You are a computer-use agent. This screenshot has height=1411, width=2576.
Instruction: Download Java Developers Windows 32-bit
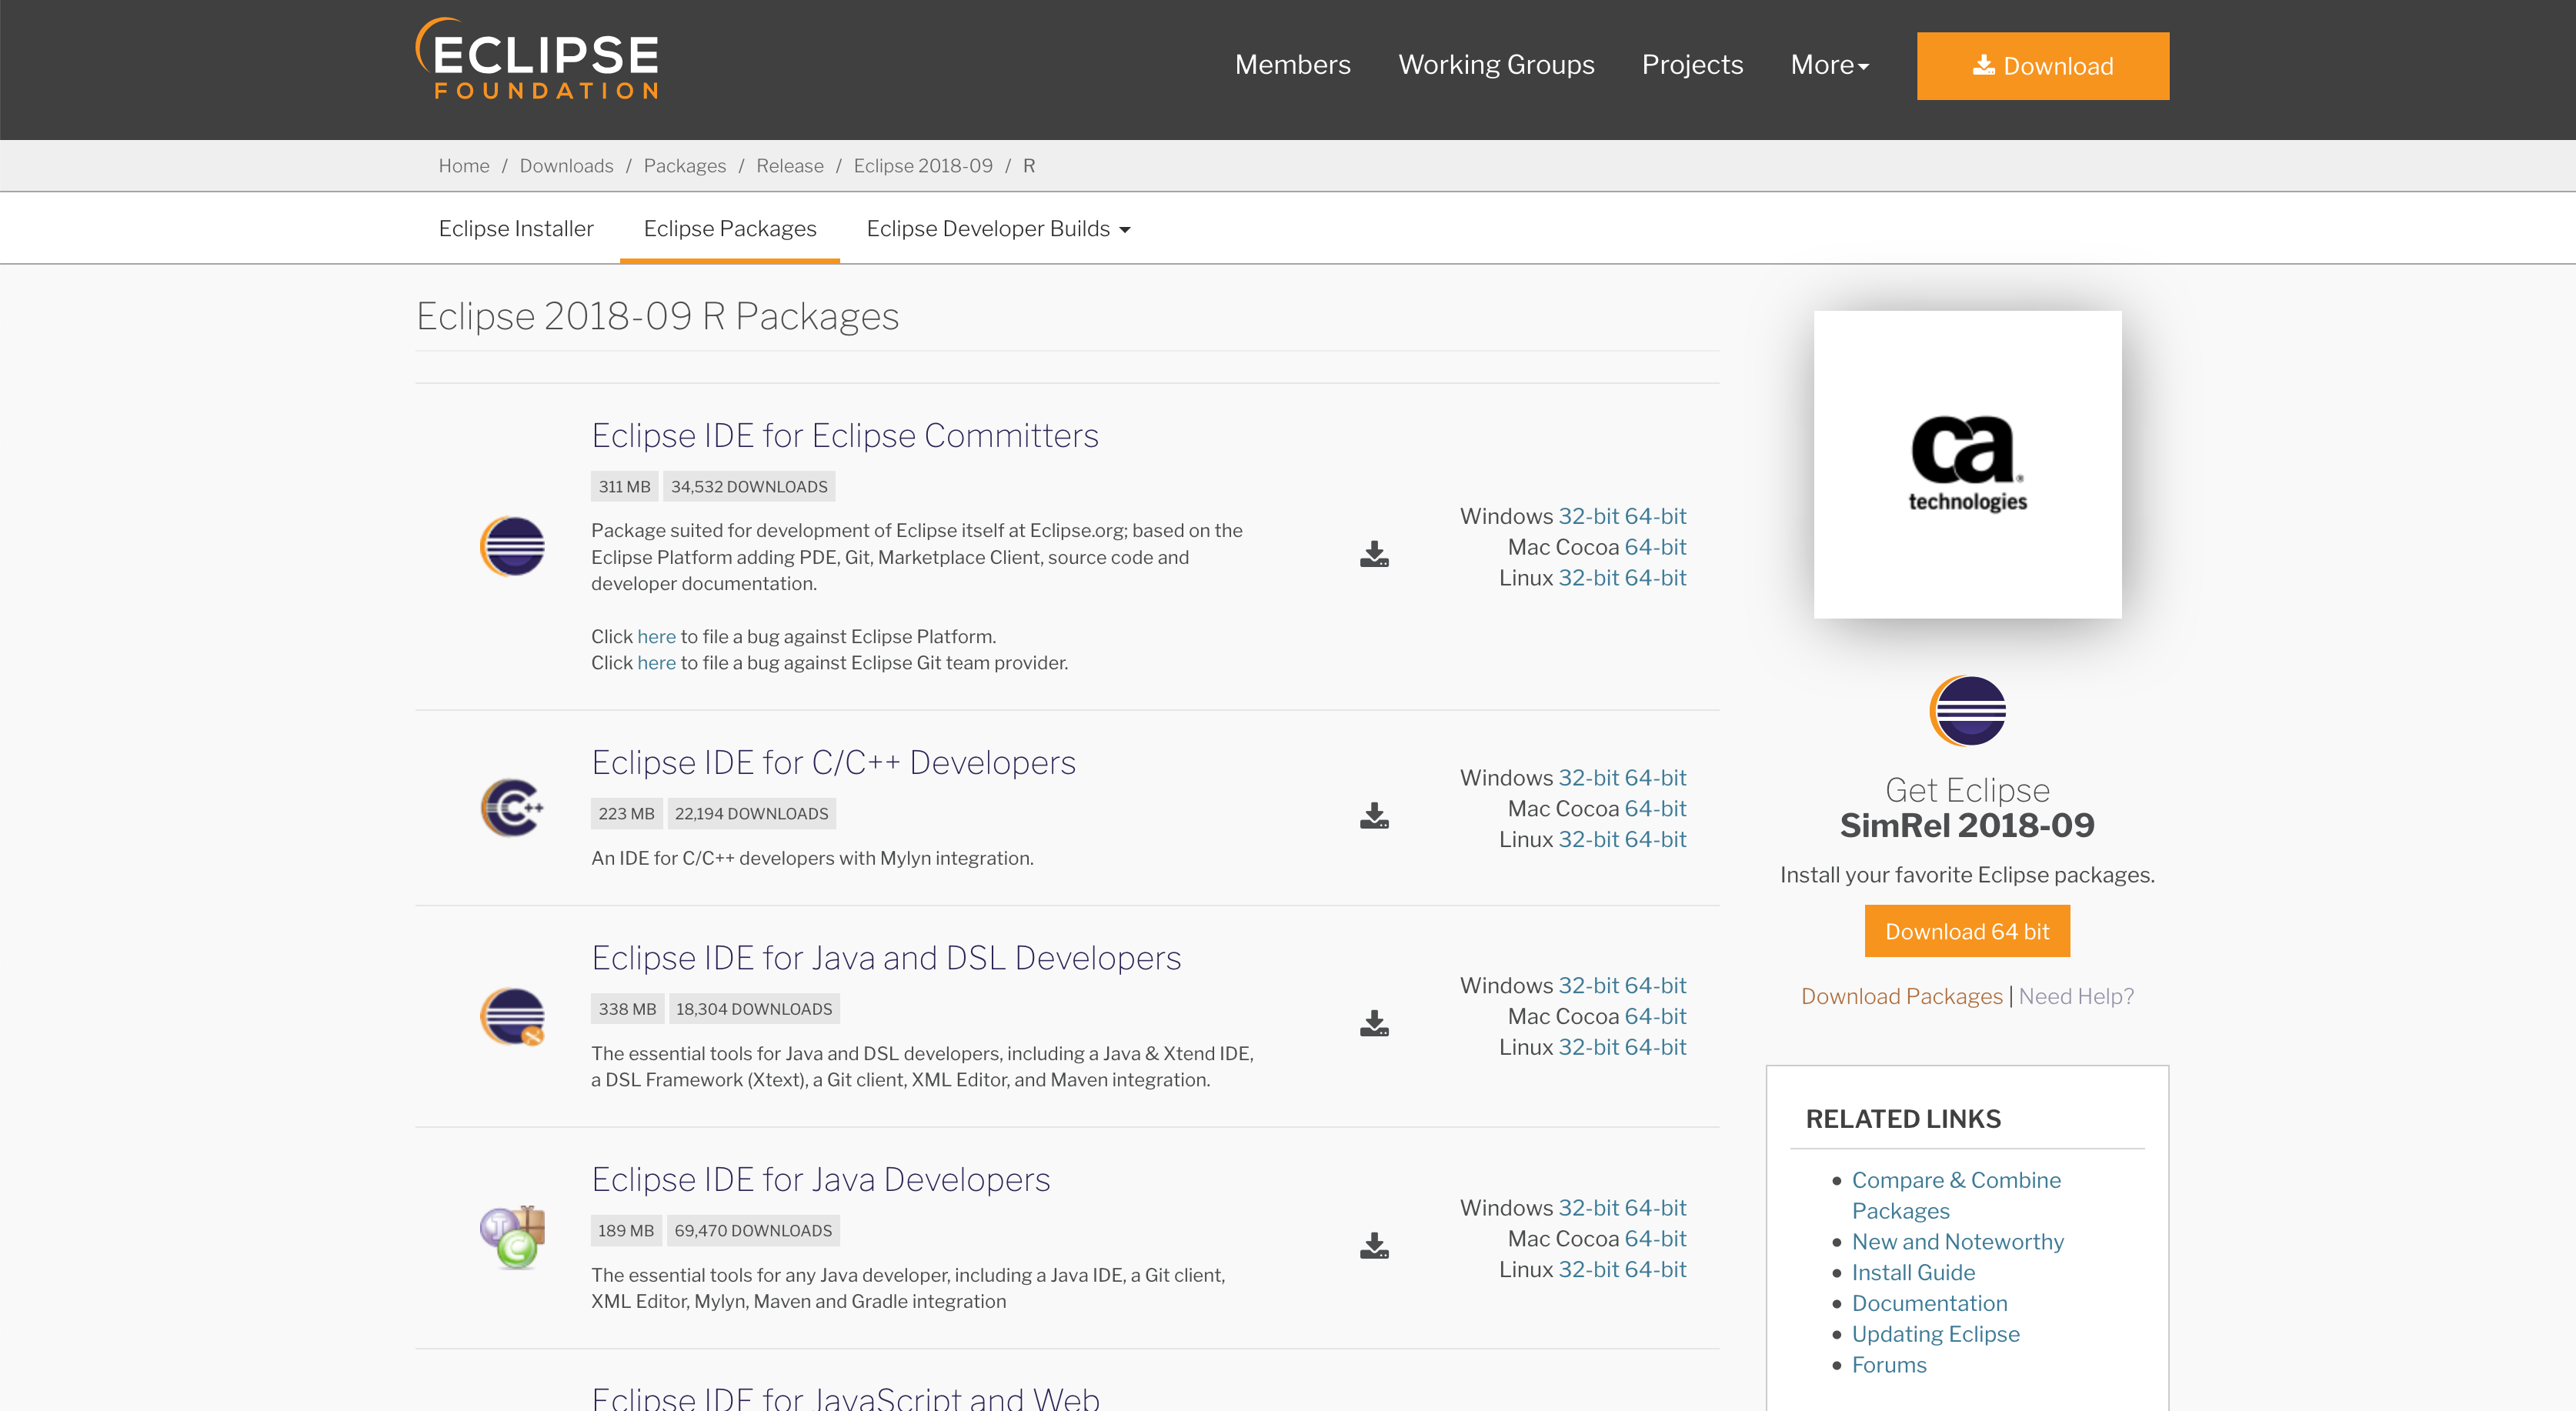[1588, 1208]
